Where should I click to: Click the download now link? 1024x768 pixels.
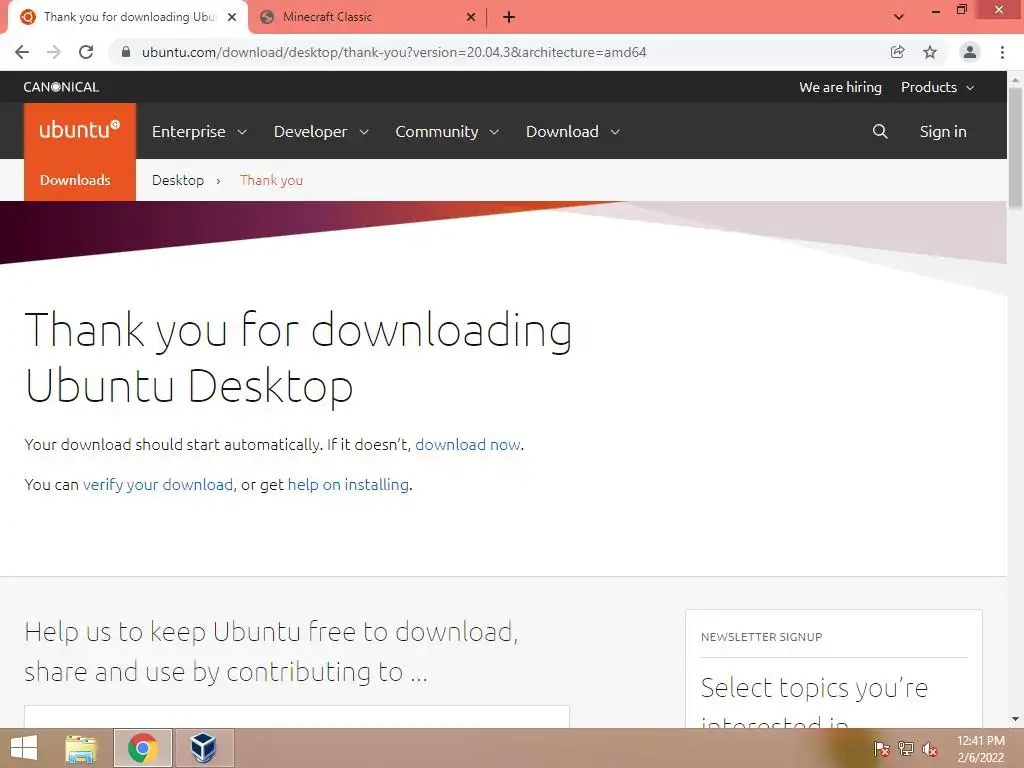tap(468, 444)
